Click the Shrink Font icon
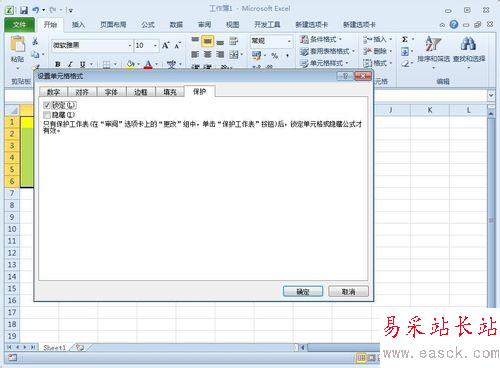500x368 pixels. click(x=177, y=45)
